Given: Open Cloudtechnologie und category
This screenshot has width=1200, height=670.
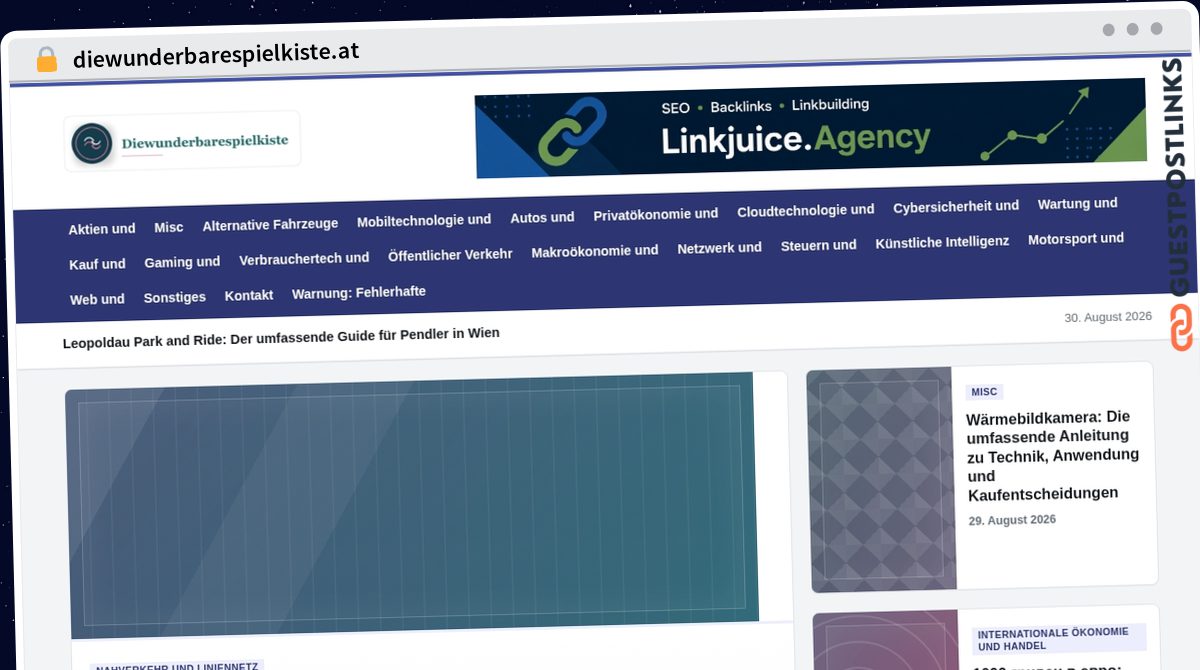Looking at the screenshot, I should click(x=806, y=210).
